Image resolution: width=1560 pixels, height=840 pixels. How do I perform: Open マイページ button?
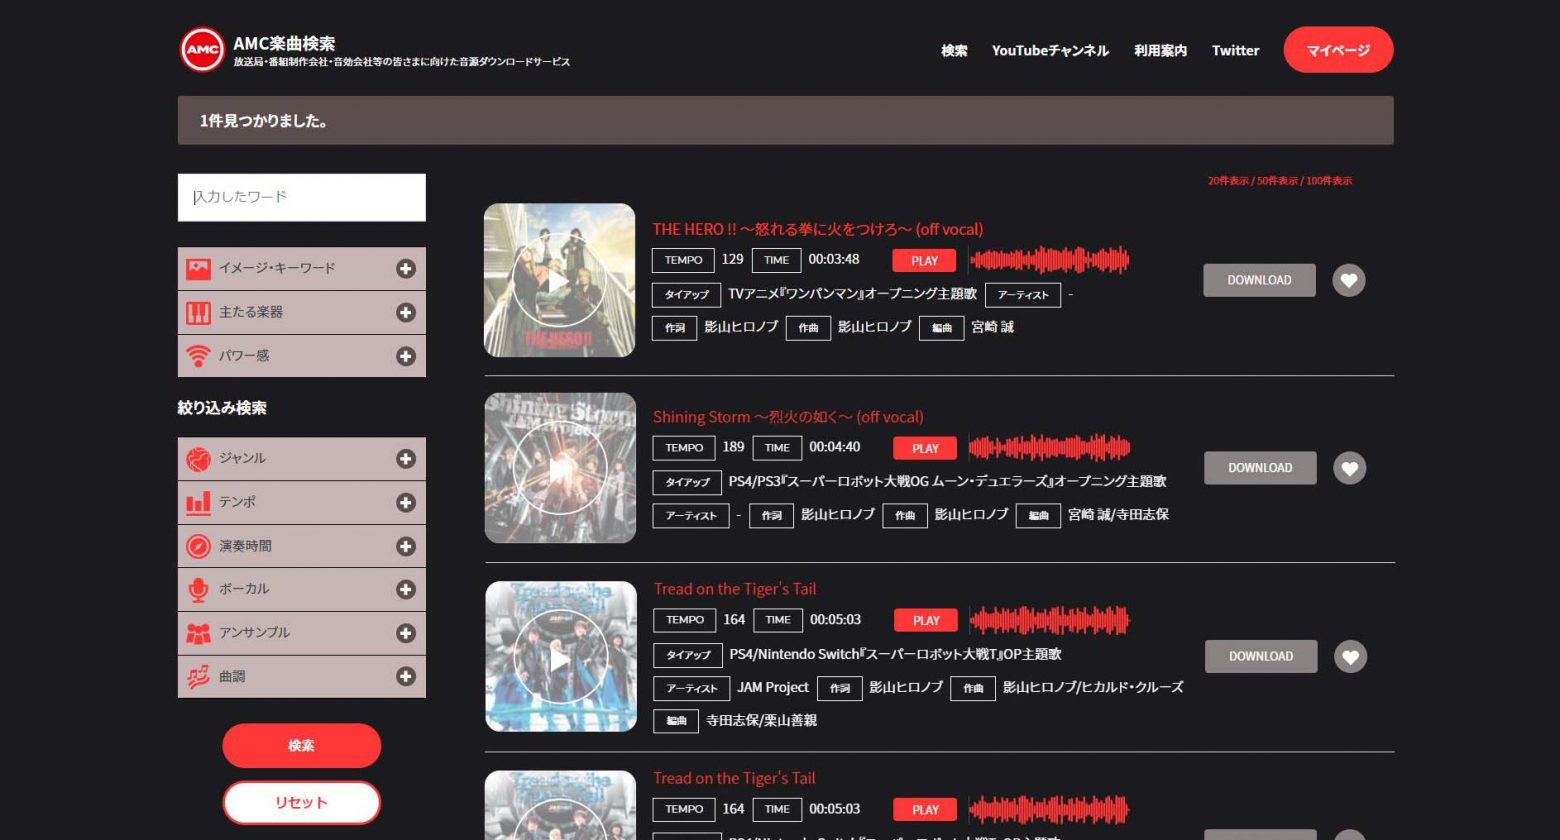tap(1338, 50)
